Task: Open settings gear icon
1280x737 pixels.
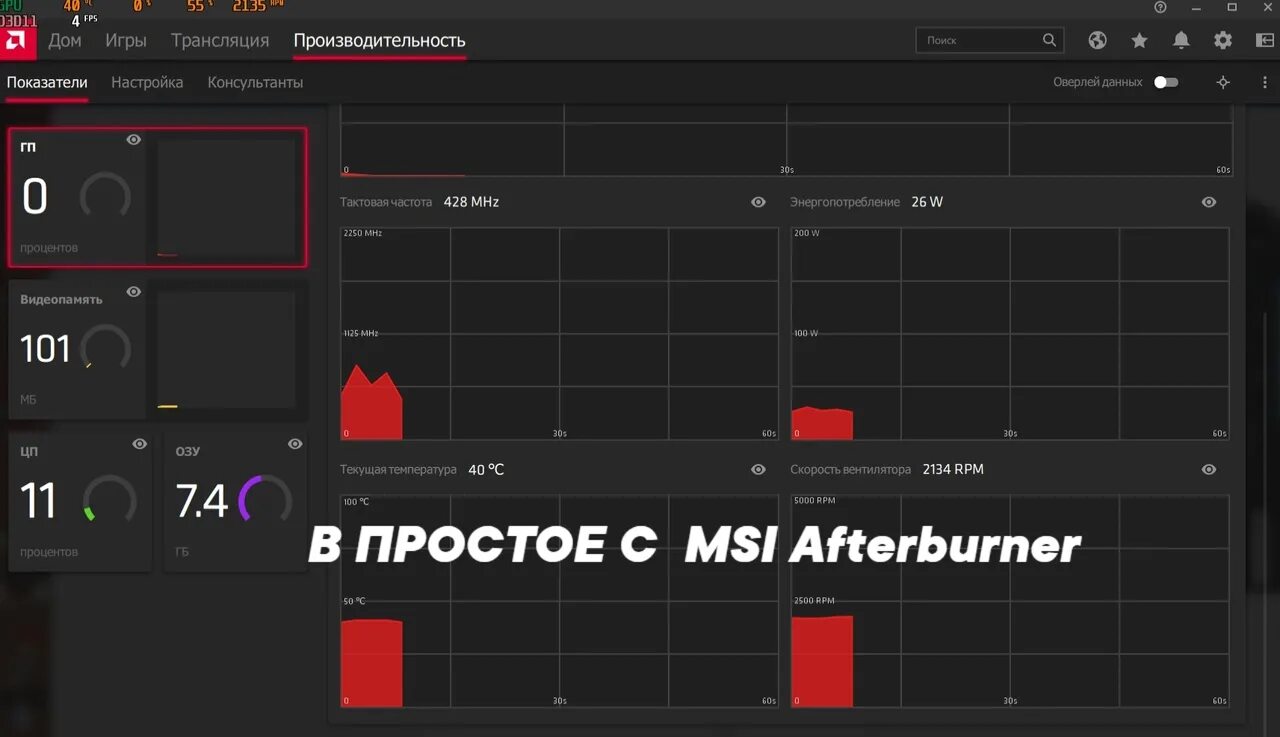Action: point(1223,40)
